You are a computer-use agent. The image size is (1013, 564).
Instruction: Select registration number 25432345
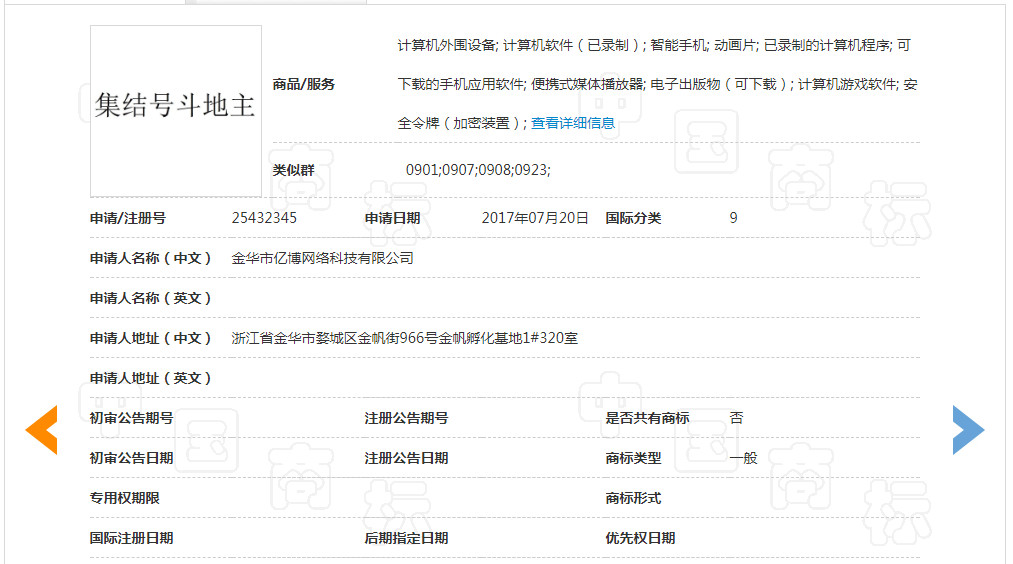click(x=264, y=218)
